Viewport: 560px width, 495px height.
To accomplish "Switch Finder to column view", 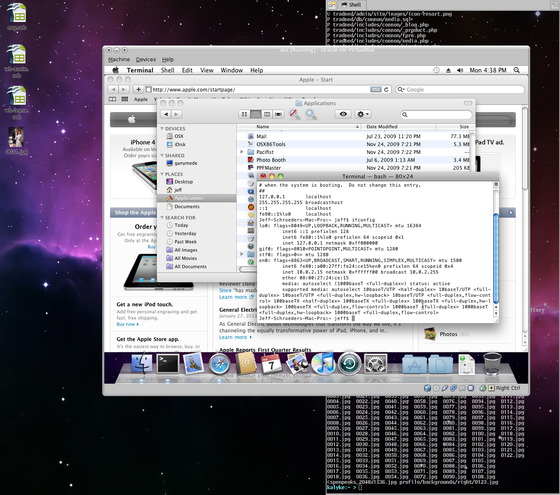I will 267,114.
